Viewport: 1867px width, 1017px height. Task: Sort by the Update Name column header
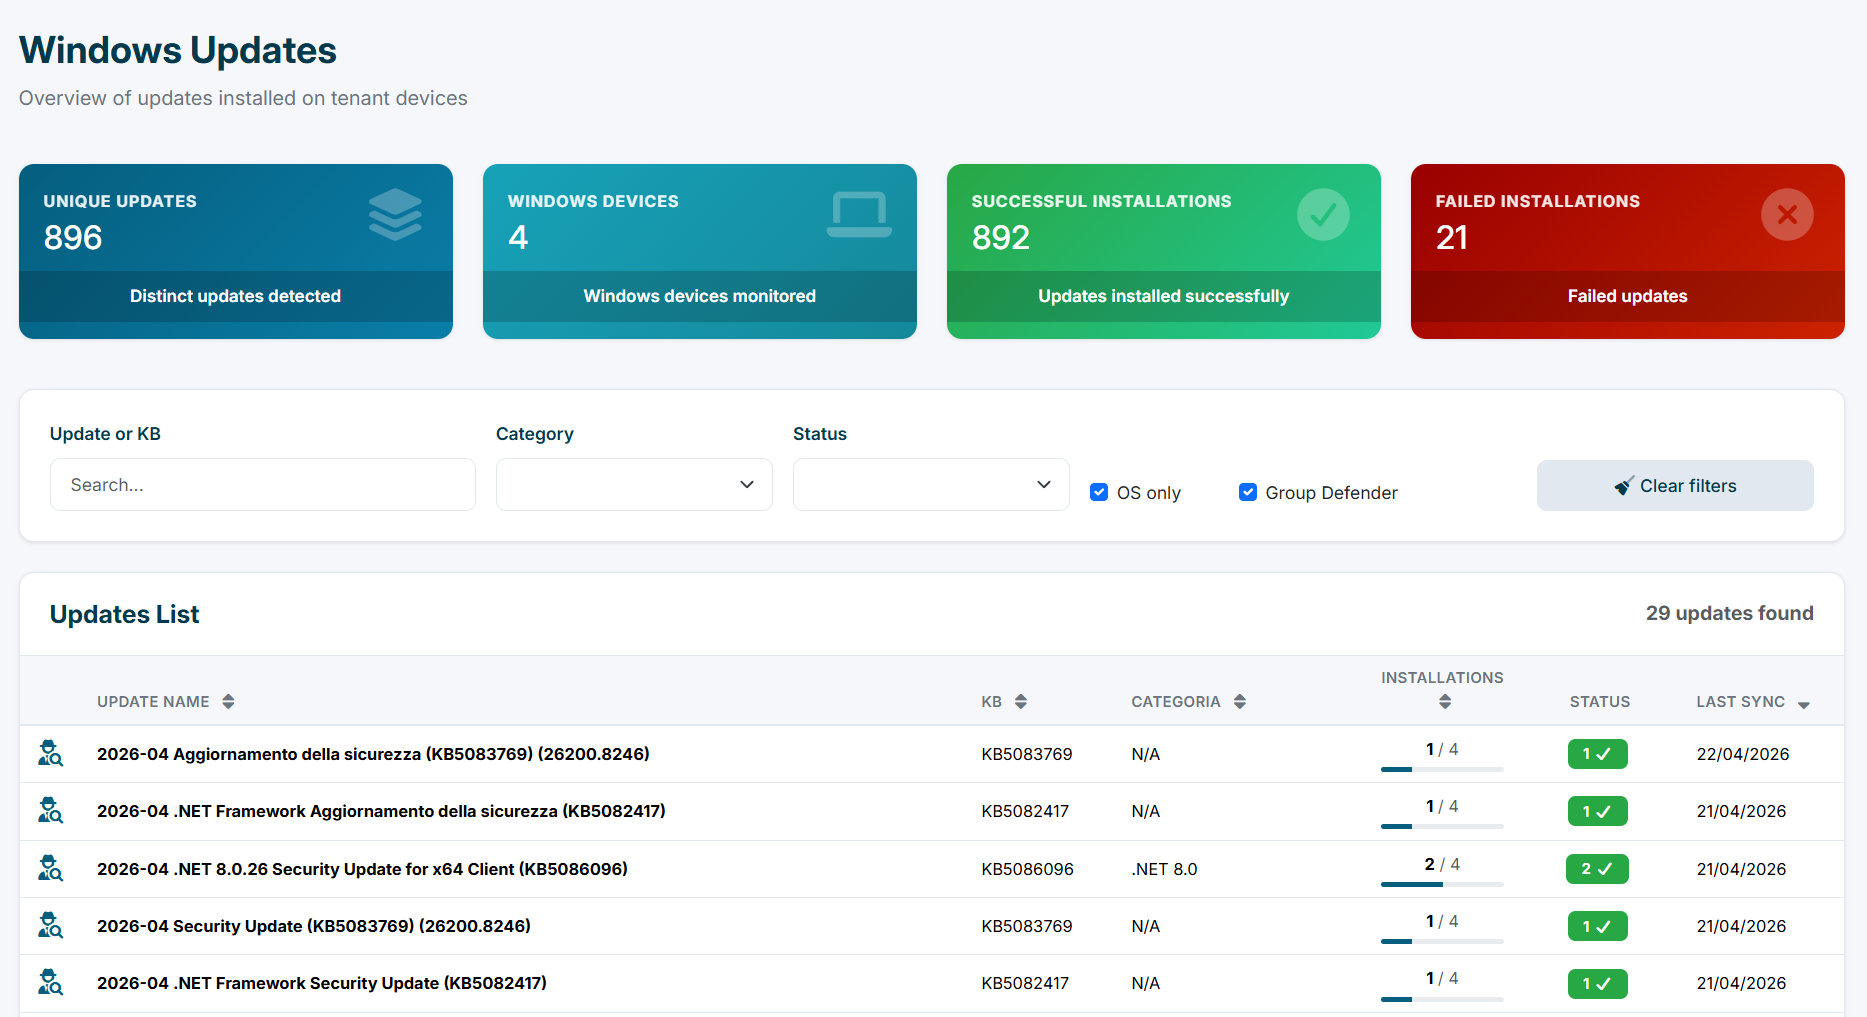(x=153, y=701)
